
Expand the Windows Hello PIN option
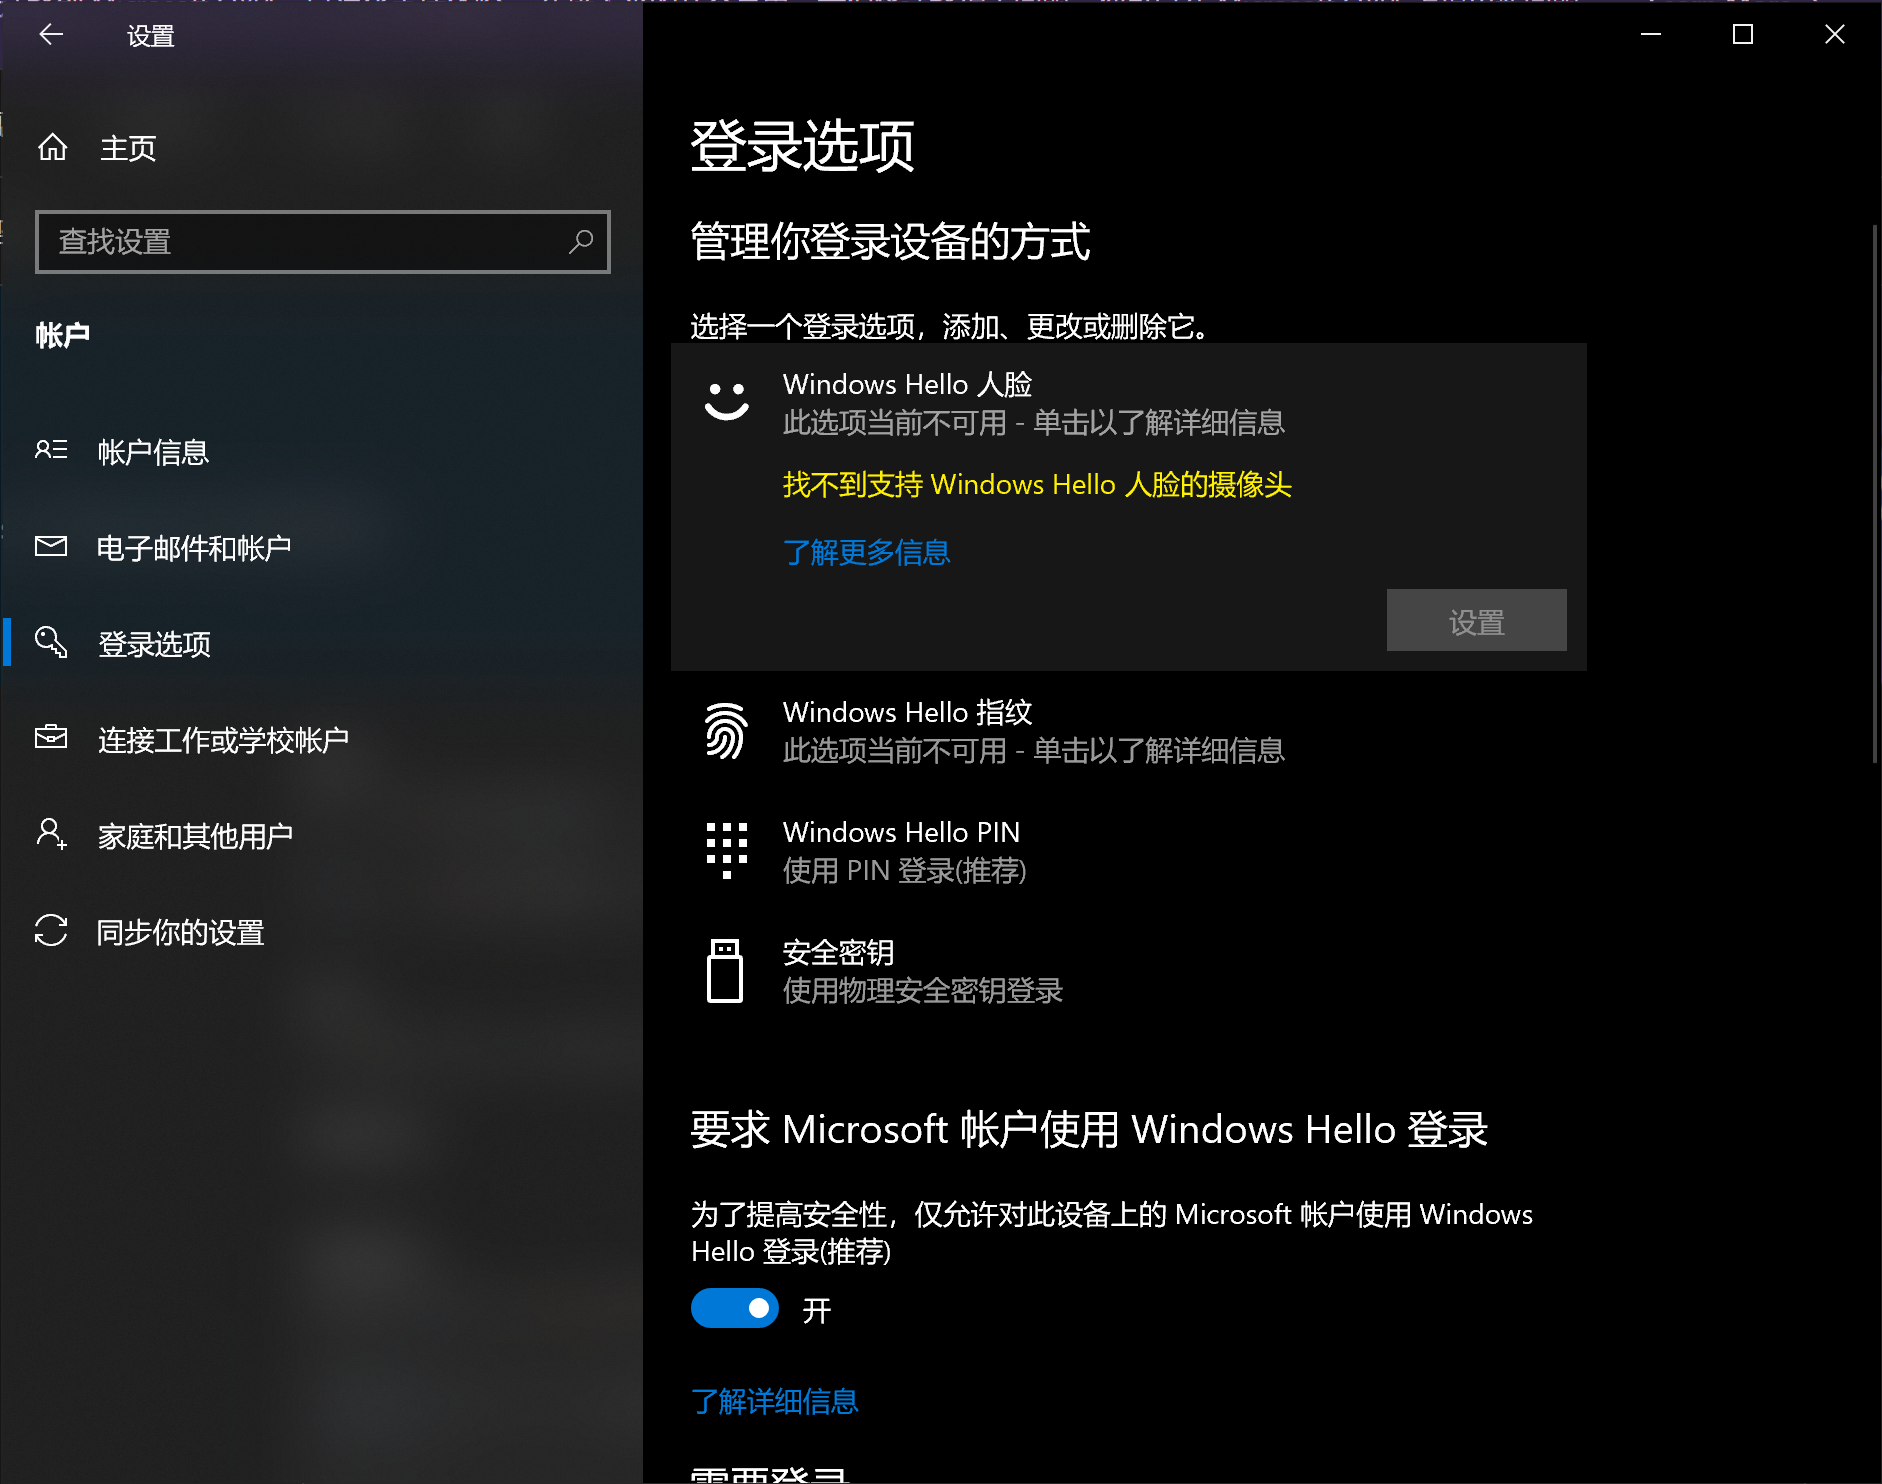[x=1128, y=851]
